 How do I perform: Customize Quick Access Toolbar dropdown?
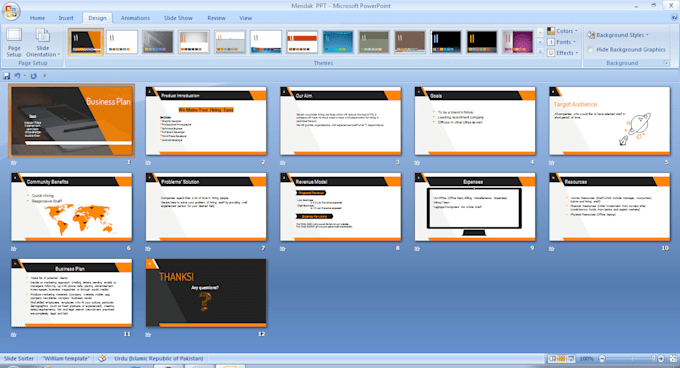(44, 76)
